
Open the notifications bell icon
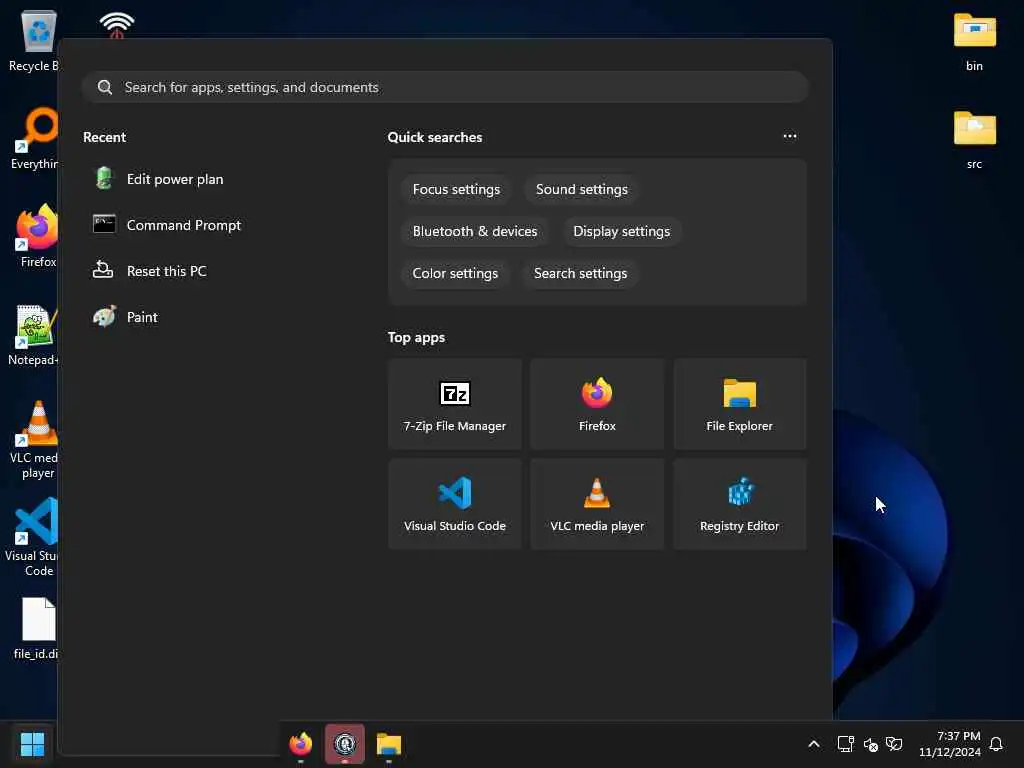pyautogui.click(x=996, y=744)
